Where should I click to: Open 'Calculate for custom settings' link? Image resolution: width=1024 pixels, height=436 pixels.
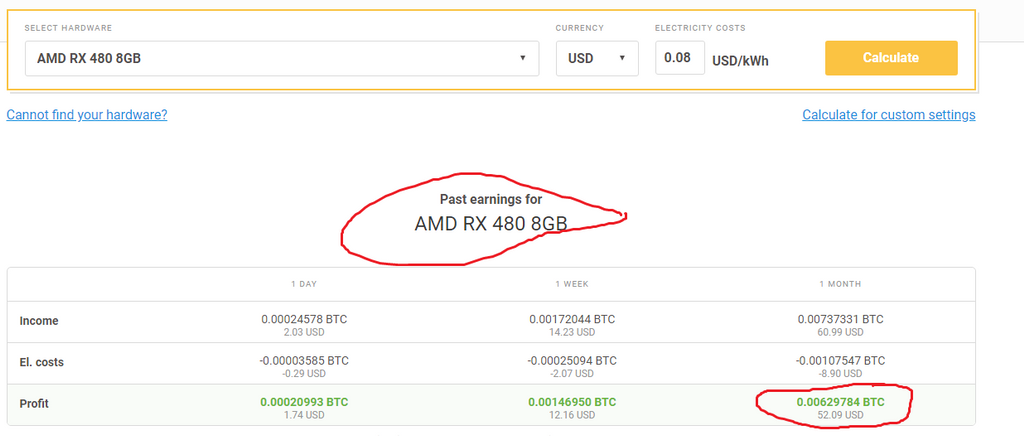[x=889, y=115]
